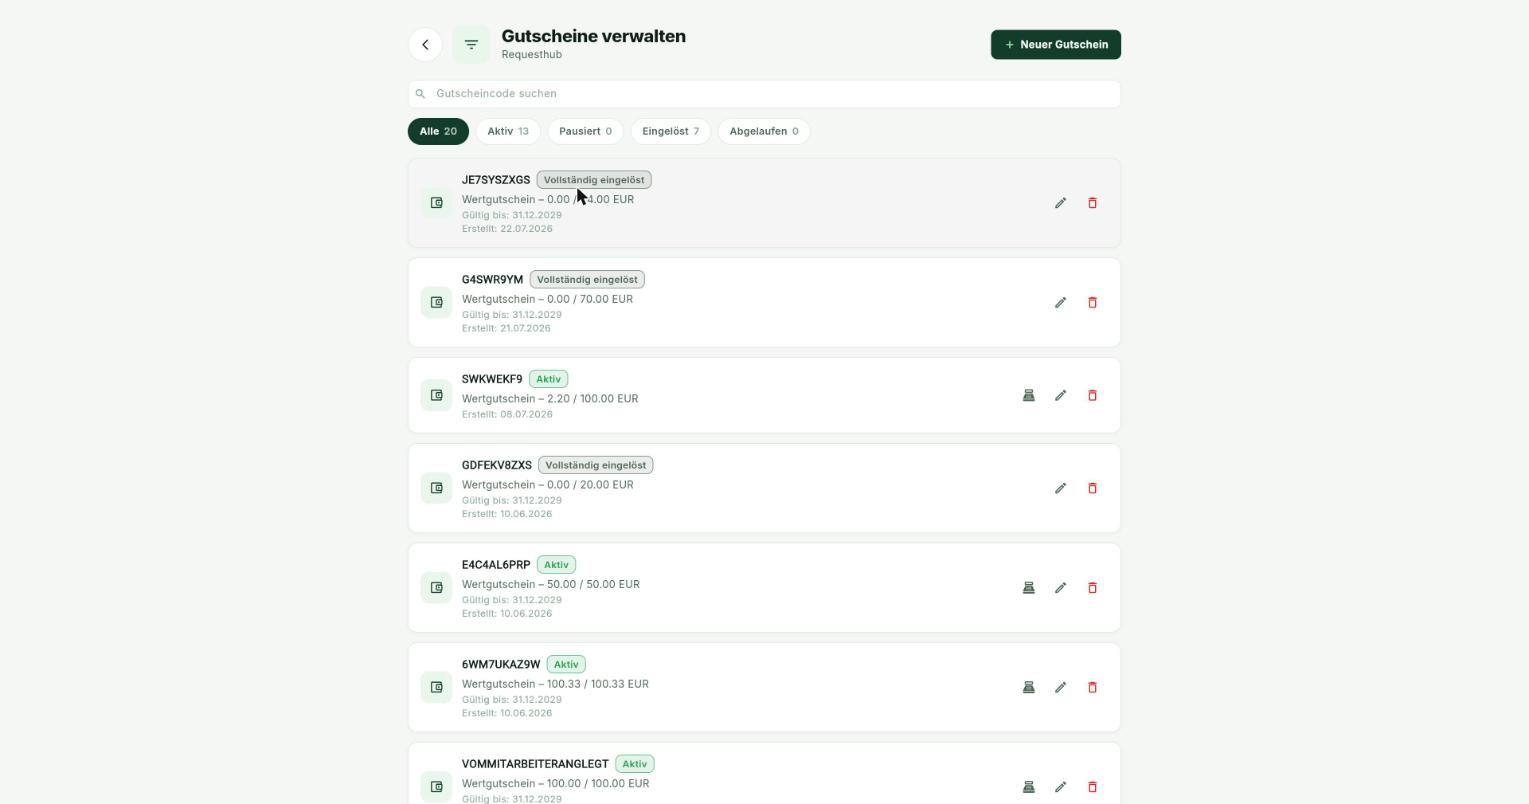This screenshot has width=1529, height=804.
Task: Select voucher code 6WM7UKAZ9W
Action: point(501,664)
